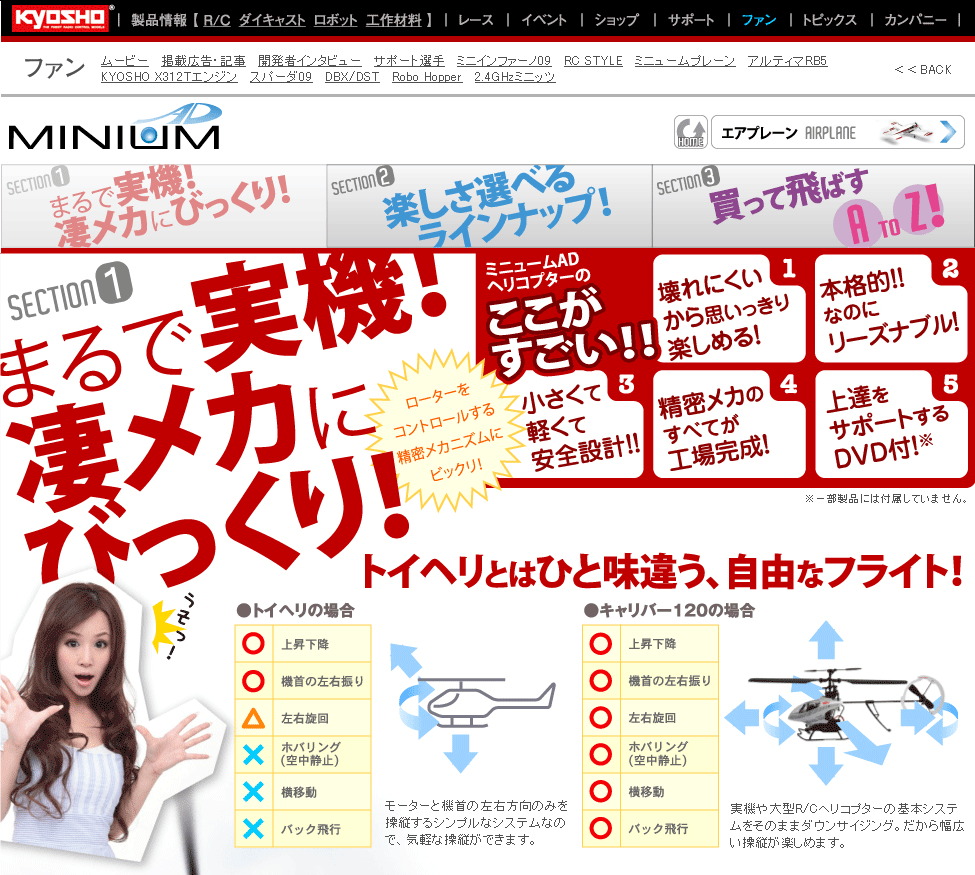Select ファン in top navigation
Image resolution: width=975 pixels, height=875 pixels.
click(759, 21)
